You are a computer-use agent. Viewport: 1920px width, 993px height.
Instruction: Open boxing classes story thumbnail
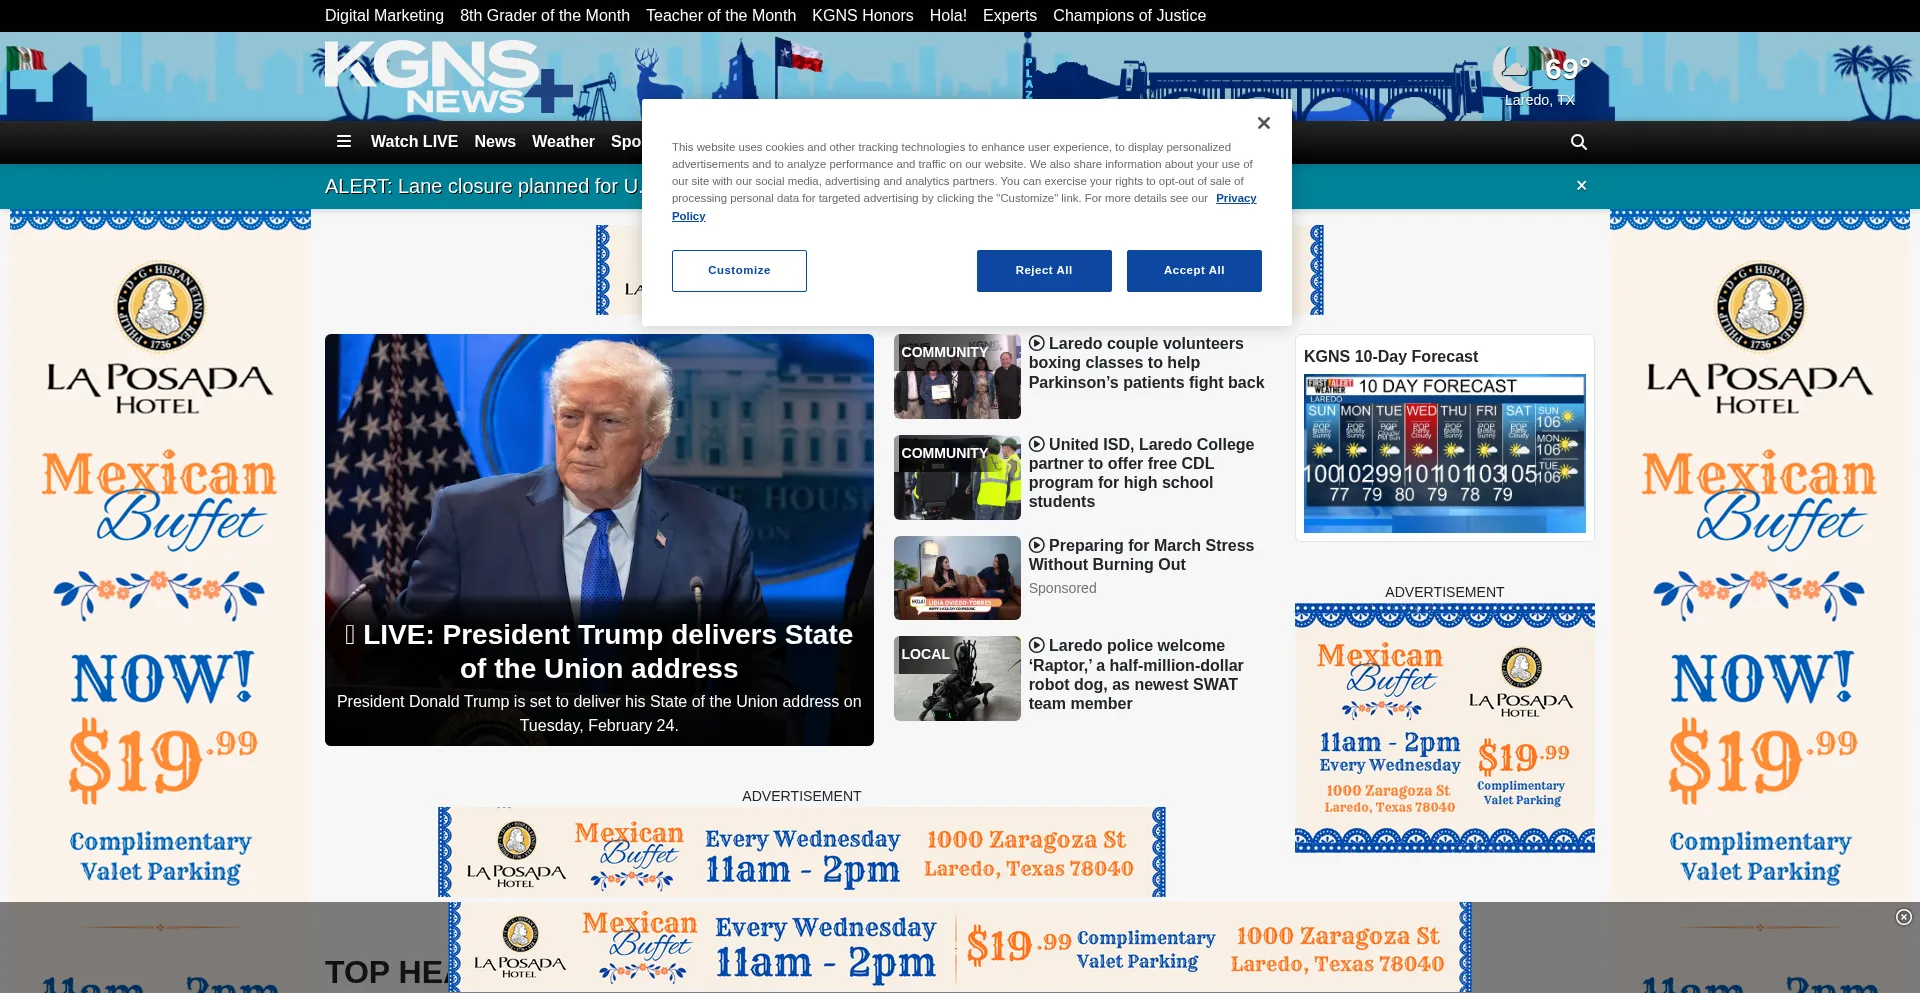pos(957,377)
